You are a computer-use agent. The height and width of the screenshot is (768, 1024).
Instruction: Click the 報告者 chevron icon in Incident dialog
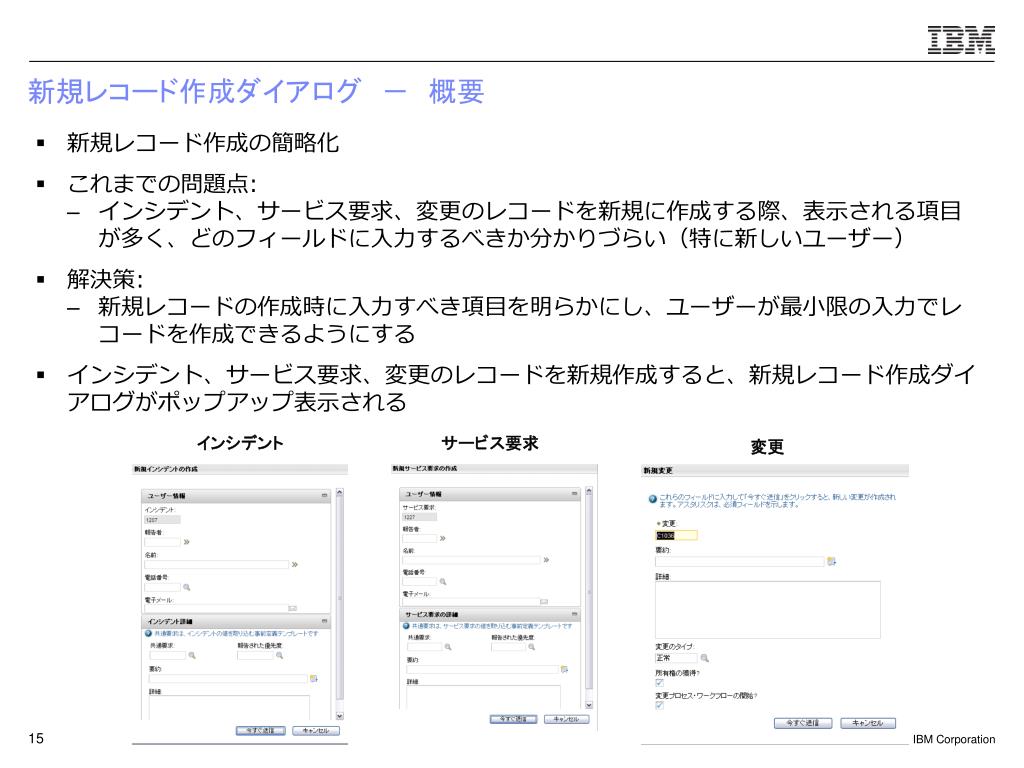tap(187, 542)
